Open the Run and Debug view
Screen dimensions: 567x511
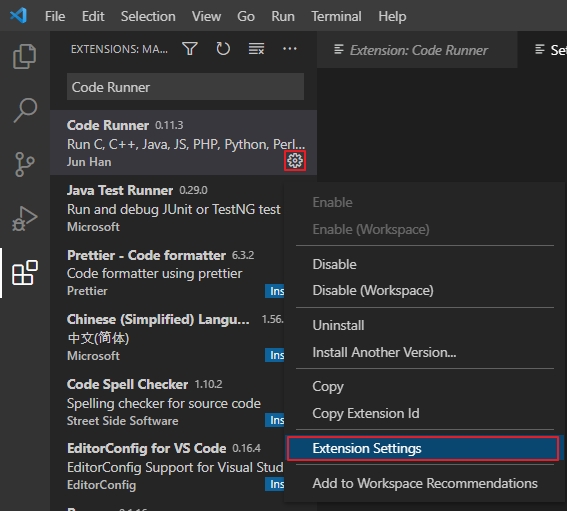(25, 218)
